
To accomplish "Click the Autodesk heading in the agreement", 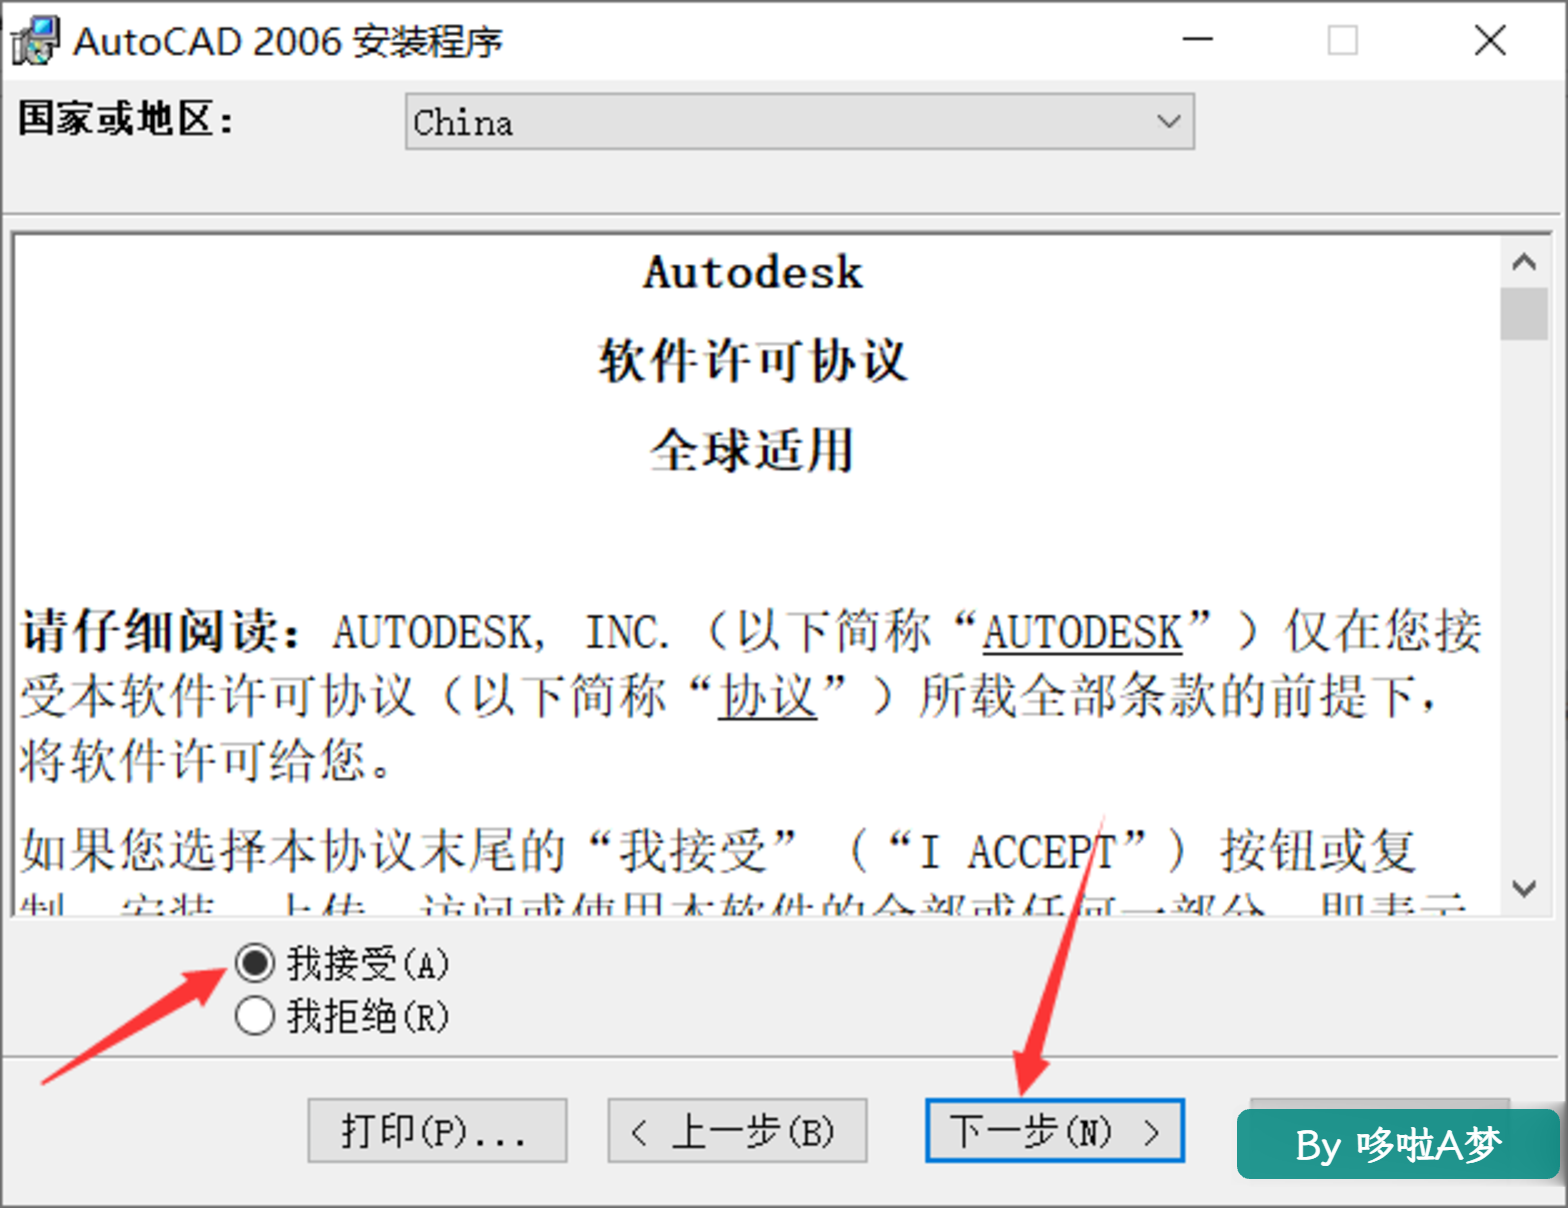I will [753, 272].
